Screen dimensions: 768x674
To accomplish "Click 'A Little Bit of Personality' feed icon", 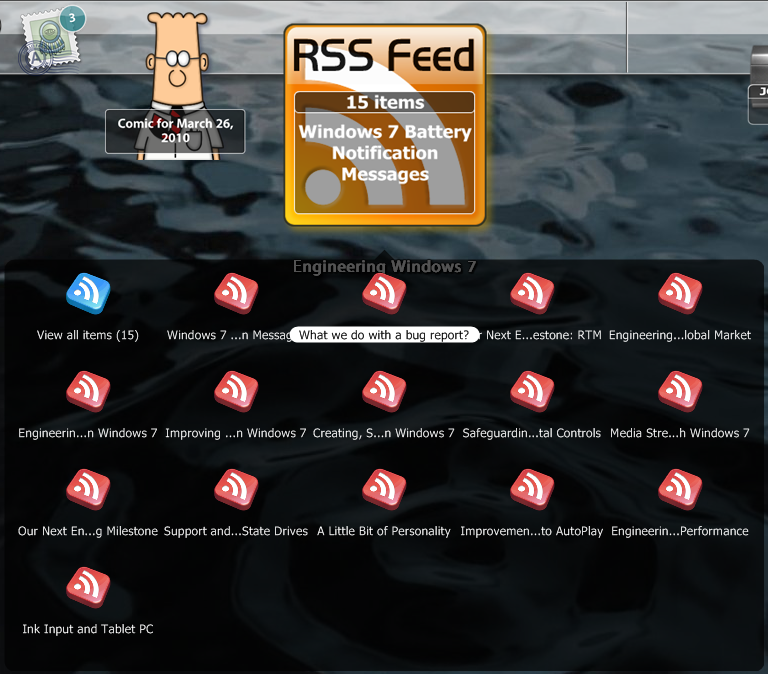I will 384,490.
